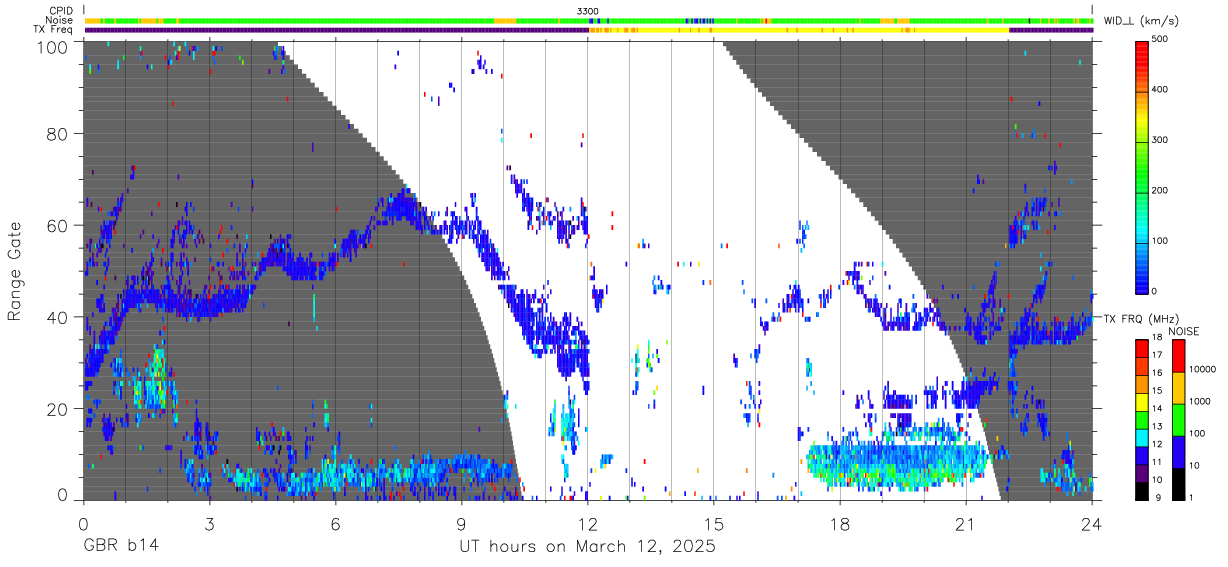
Task: Click the Range Gate y-axis title
Action: [15, 270]
